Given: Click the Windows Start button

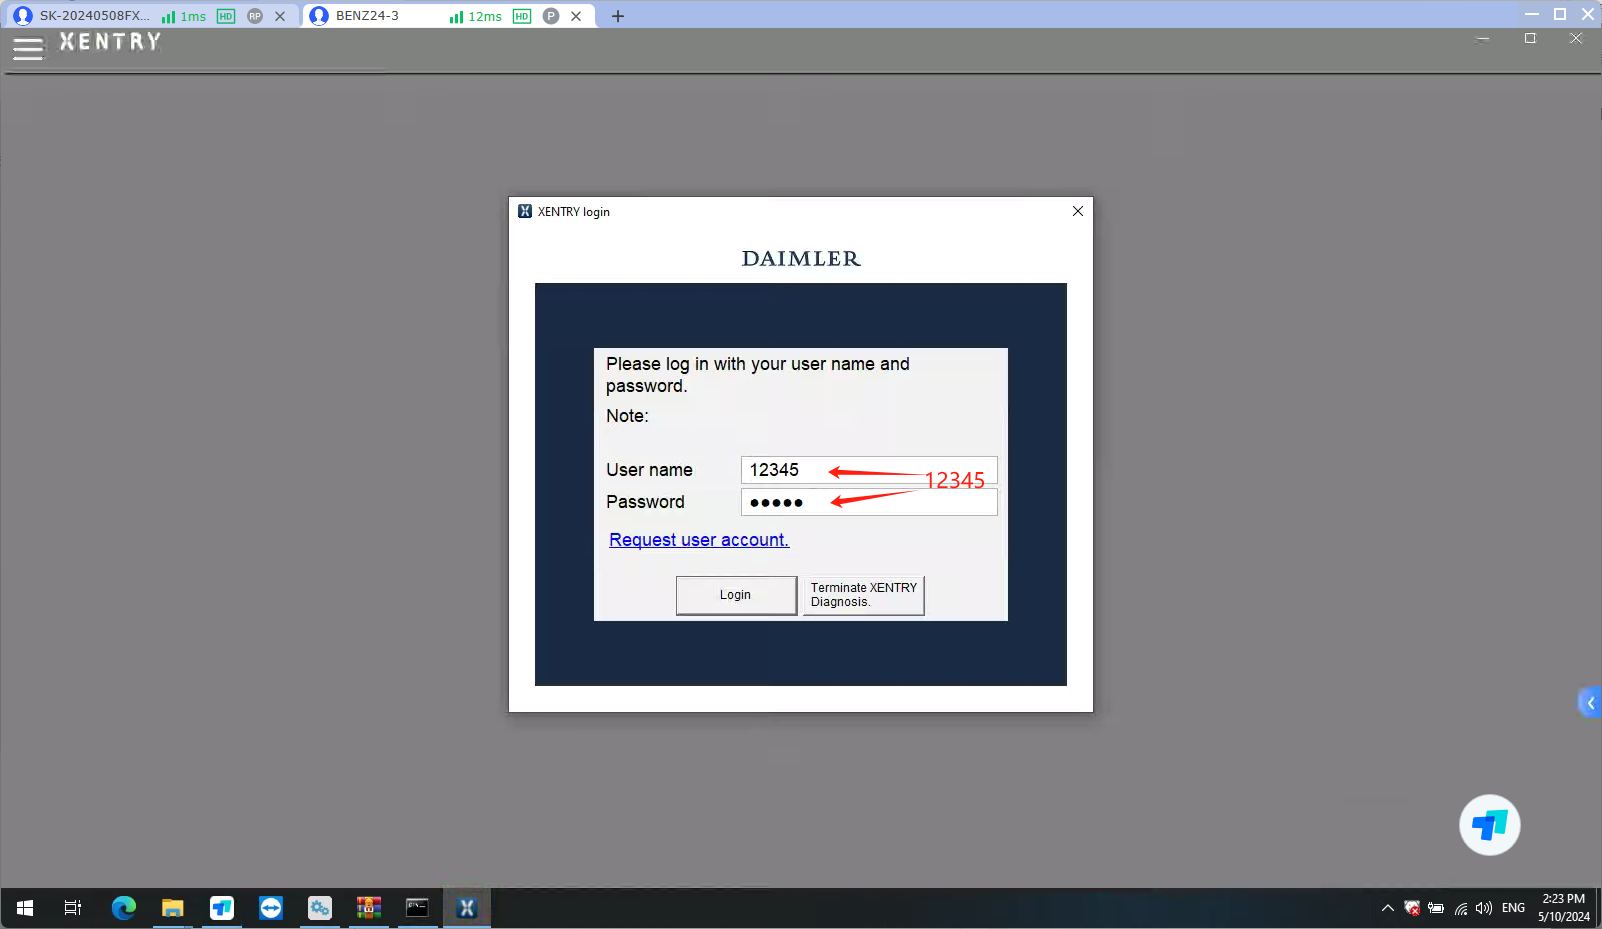Looking at the screenshot, I should [24, 908].
